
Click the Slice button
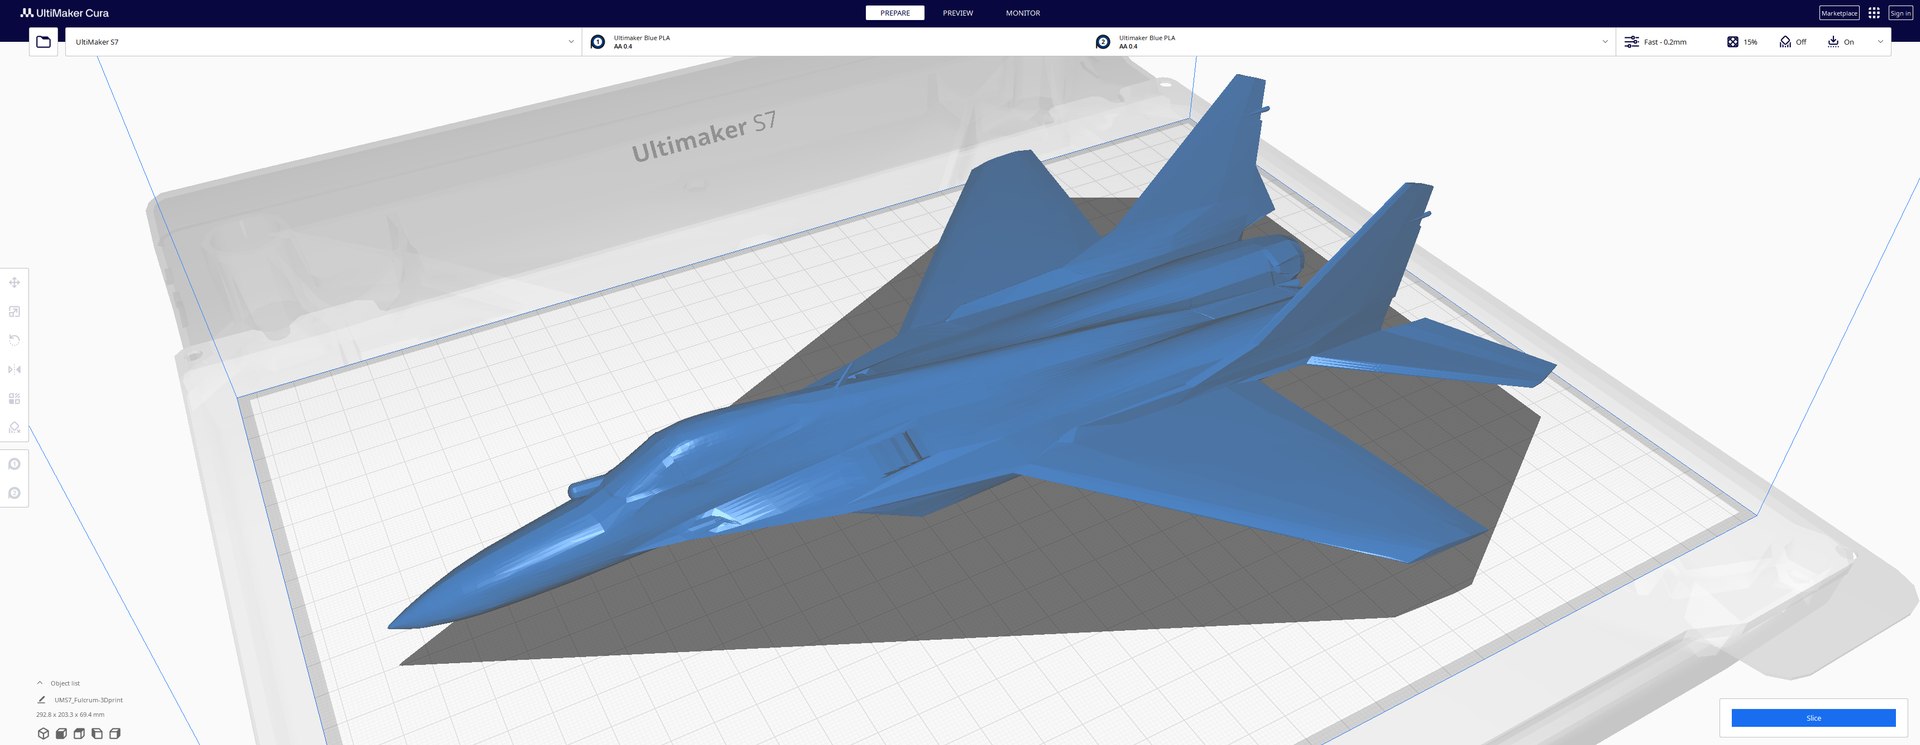coord(1813,718)
